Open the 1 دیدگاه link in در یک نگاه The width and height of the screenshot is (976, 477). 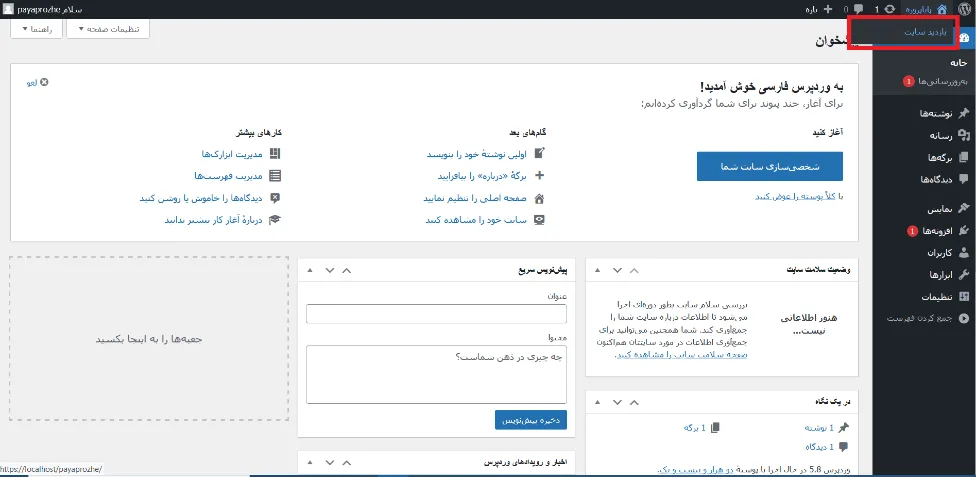819,446
